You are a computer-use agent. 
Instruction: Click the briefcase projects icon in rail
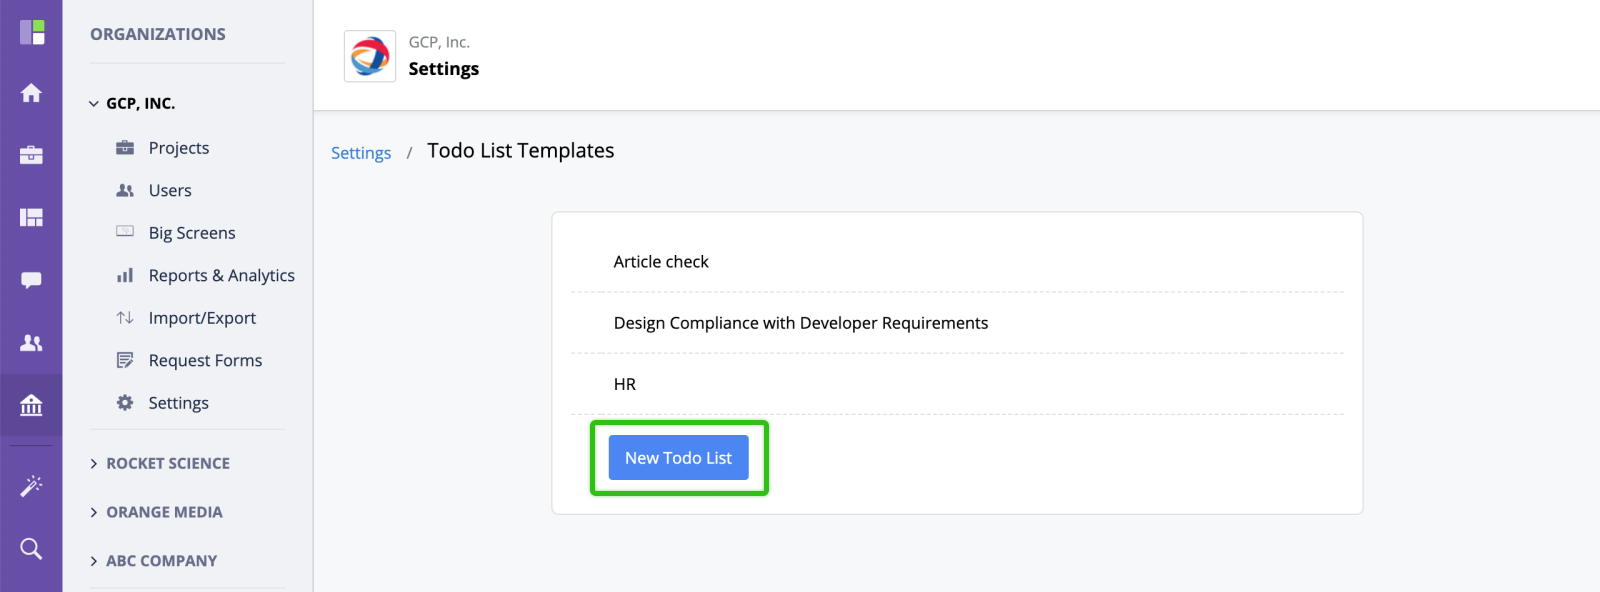click(x=31, y=155)
